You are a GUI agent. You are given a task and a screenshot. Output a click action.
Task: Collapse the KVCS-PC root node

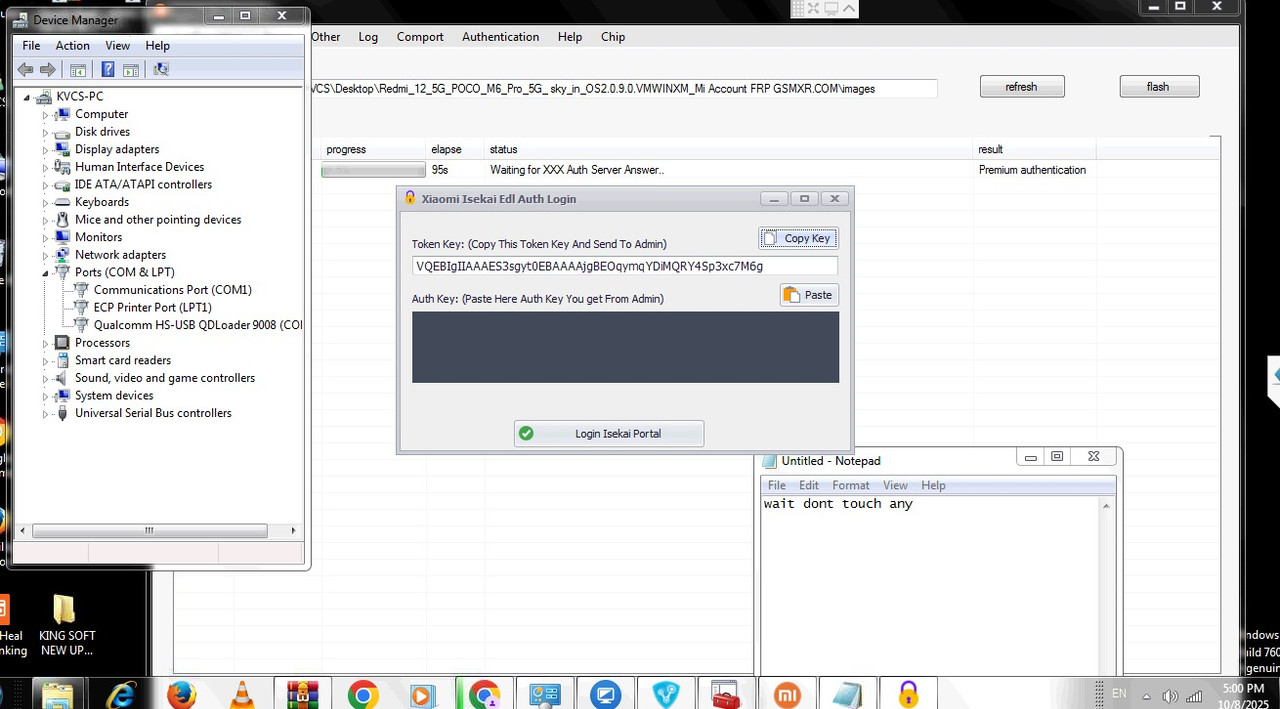click(29, 97)
